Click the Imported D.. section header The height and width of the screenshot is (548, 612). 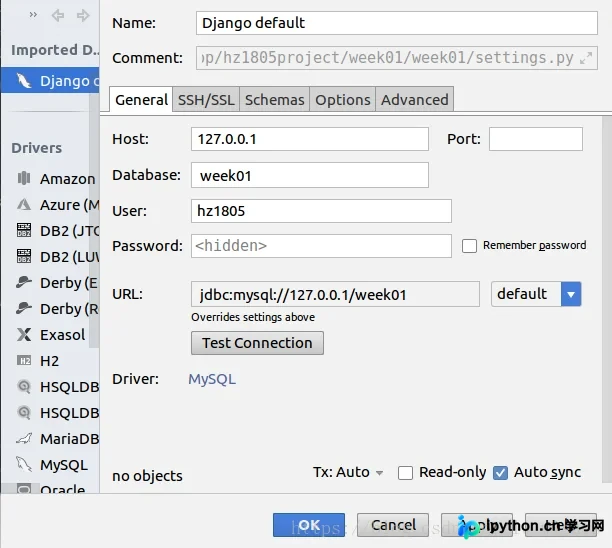pos(55,50)
